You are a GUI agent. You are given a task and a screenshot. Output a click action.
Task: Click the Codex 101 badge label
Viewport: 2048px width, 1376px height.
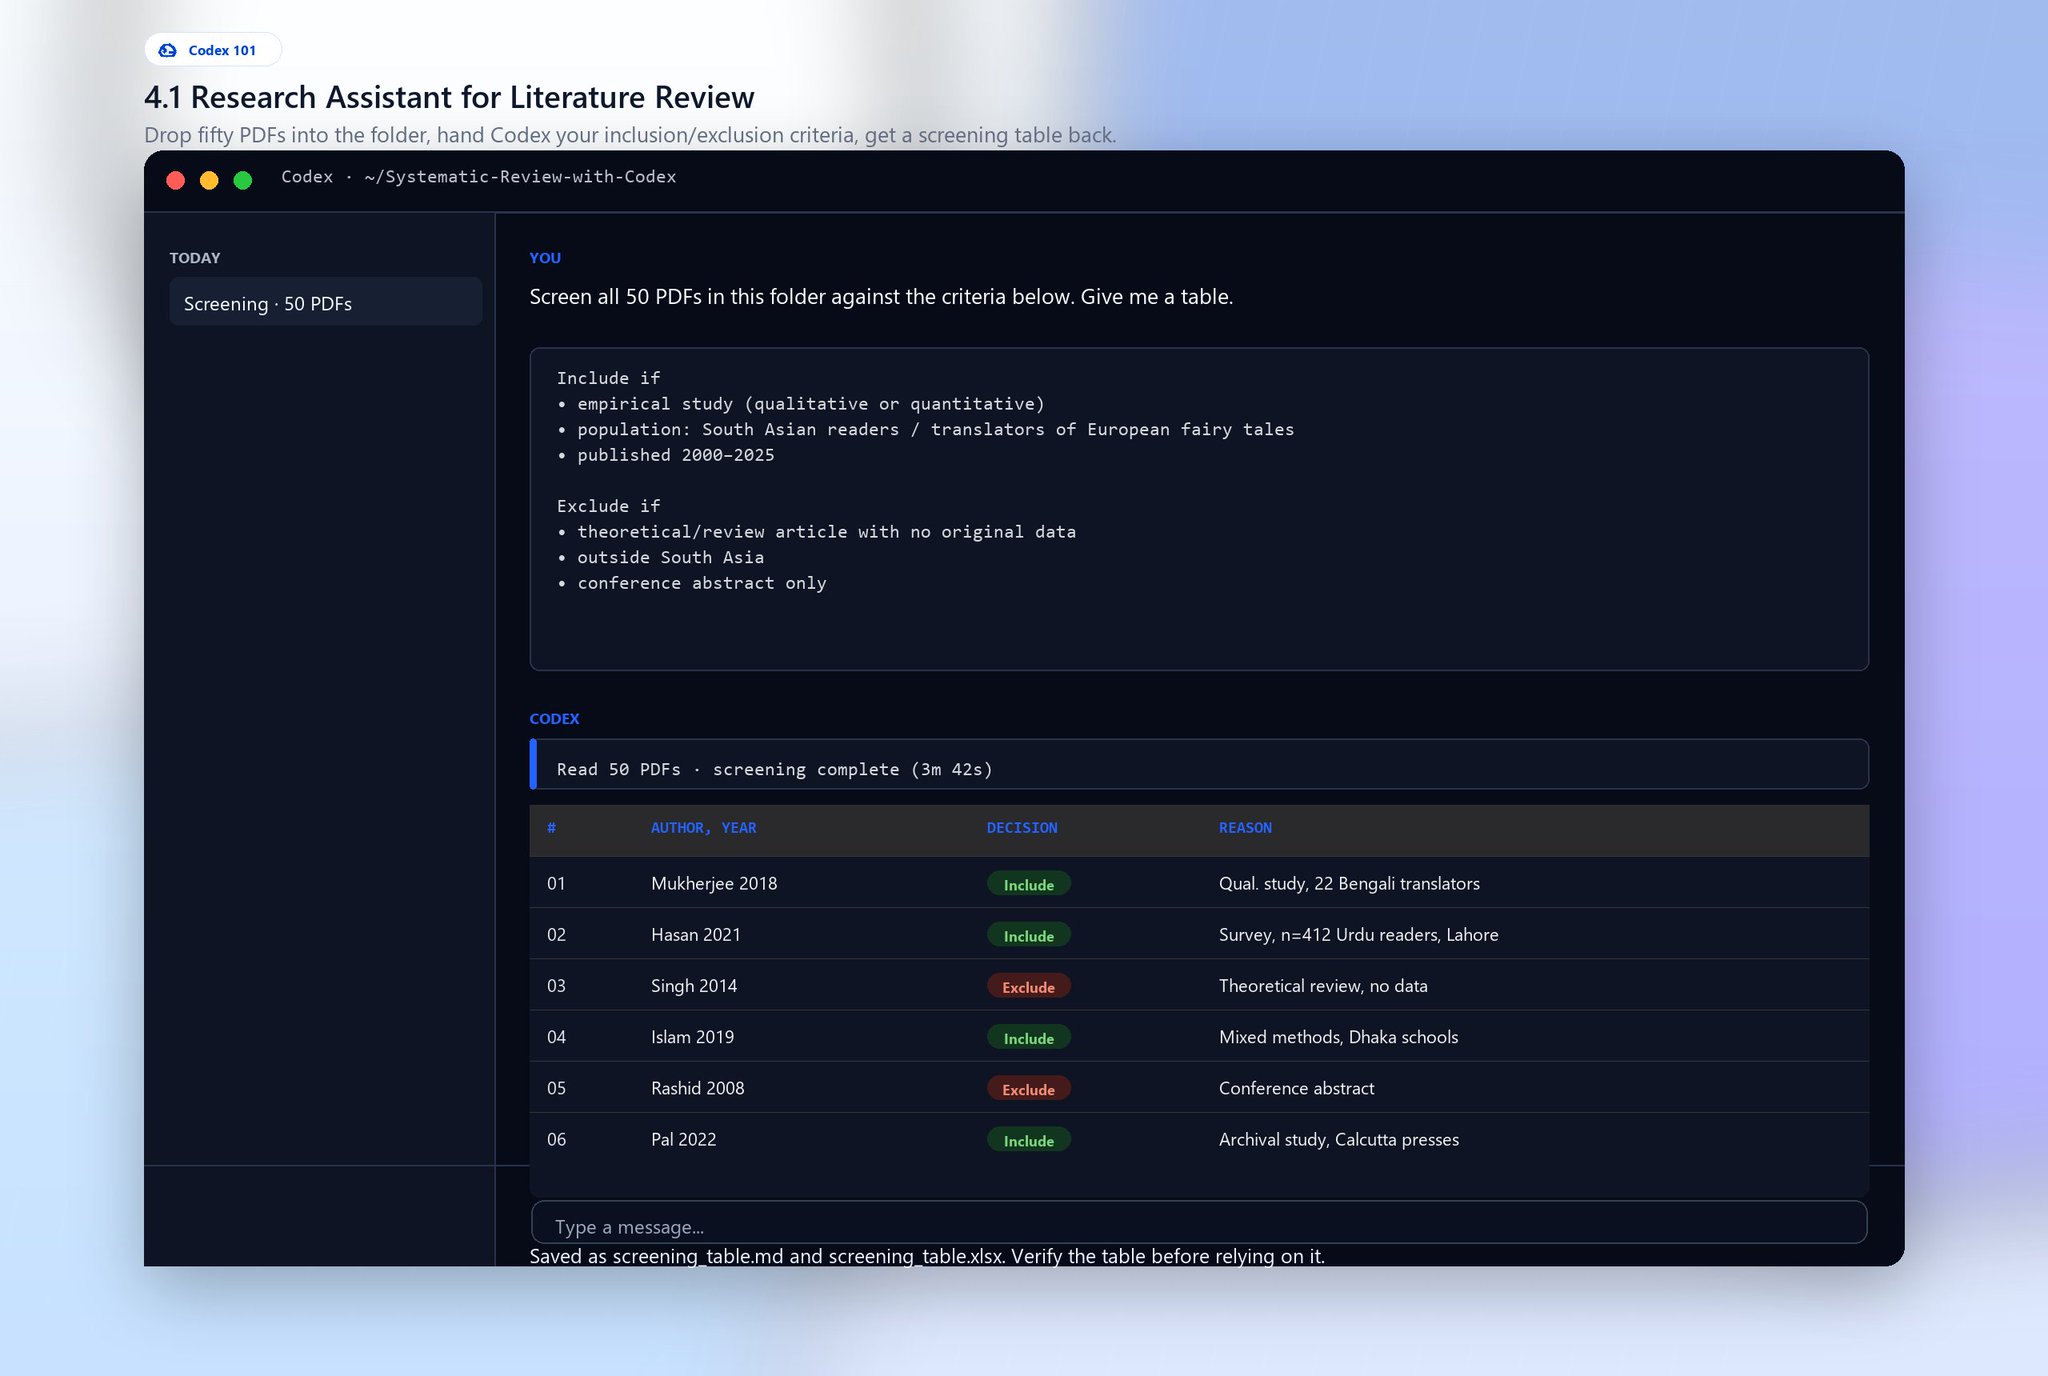click(x=222, y=50)
